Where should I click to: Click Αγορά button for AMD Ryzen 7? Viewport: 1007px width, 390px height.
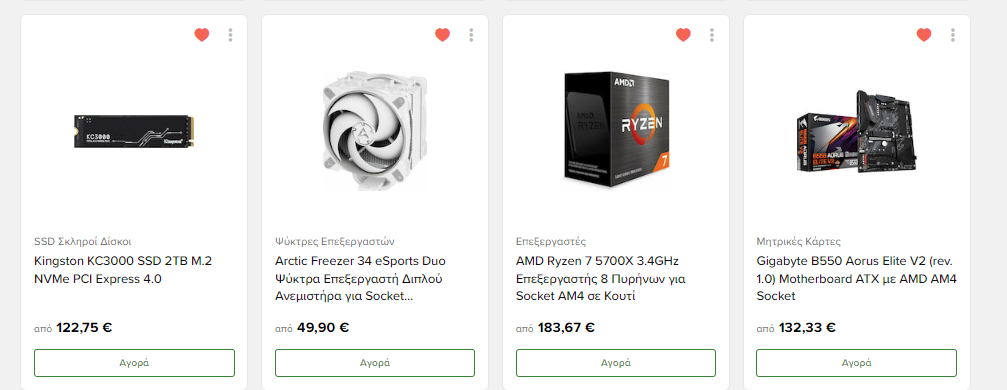pyautogui.click(x=616, y=363)
